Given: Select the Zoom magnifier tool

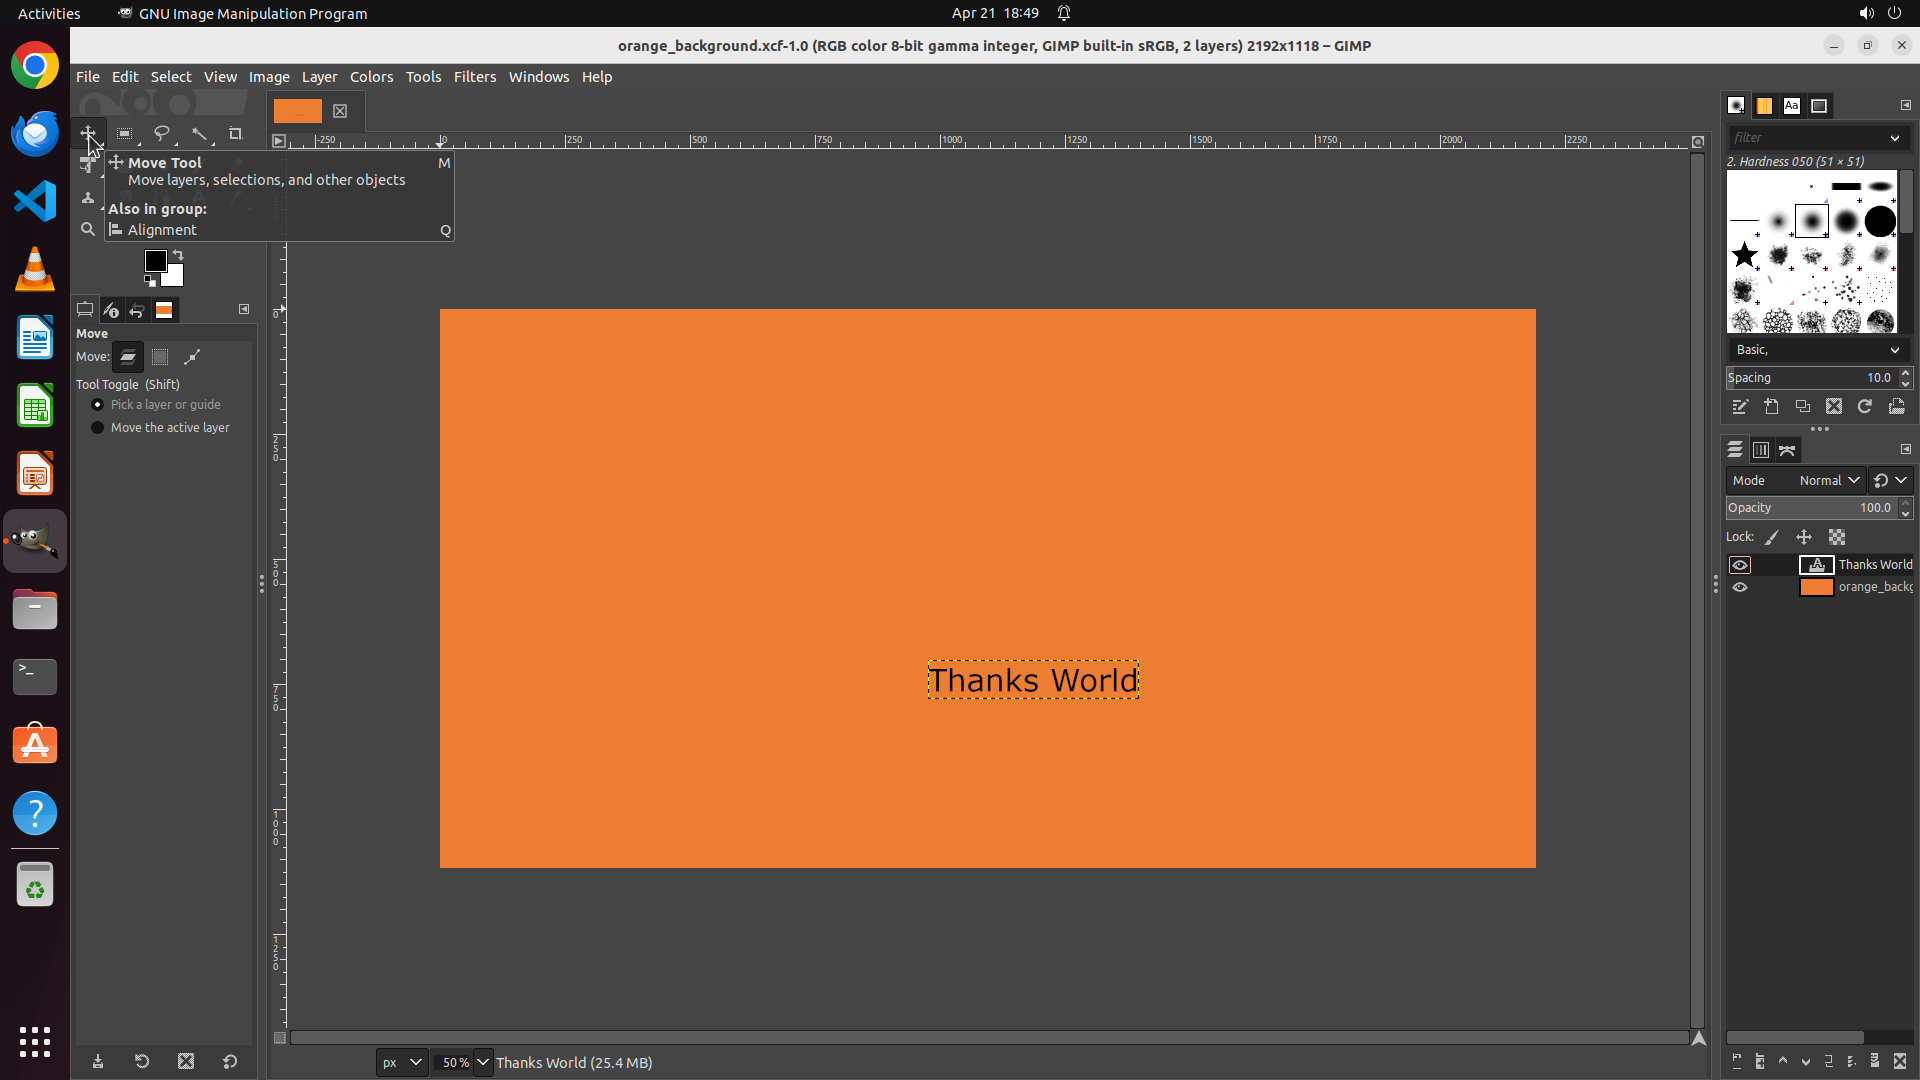Looking at the screenshot, I should pyautogui.click(x=88, y=229).
